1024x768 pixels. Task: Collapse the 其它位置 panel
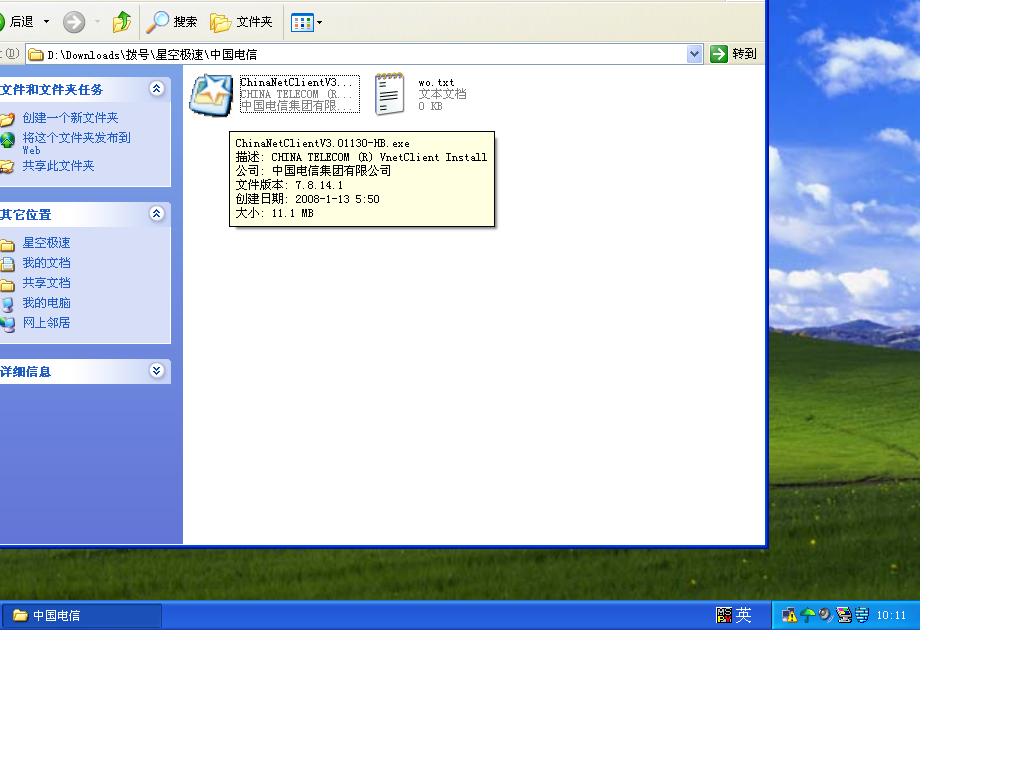click(x=157, y=214)
